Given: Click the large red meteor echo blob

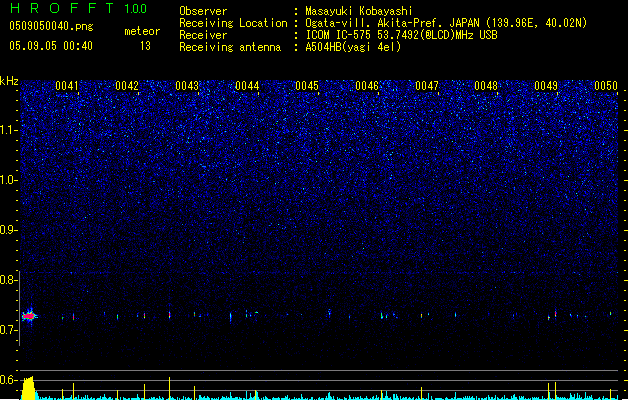Looking at the screenshot, I should point(29,316).
